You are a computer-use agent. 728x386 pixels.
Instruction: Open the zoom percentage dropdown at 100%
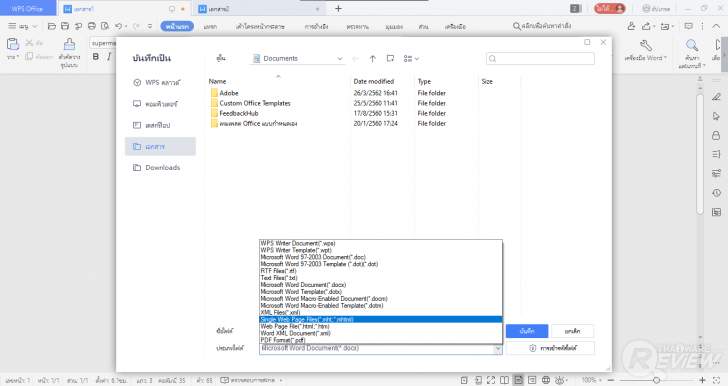[592, 380]
